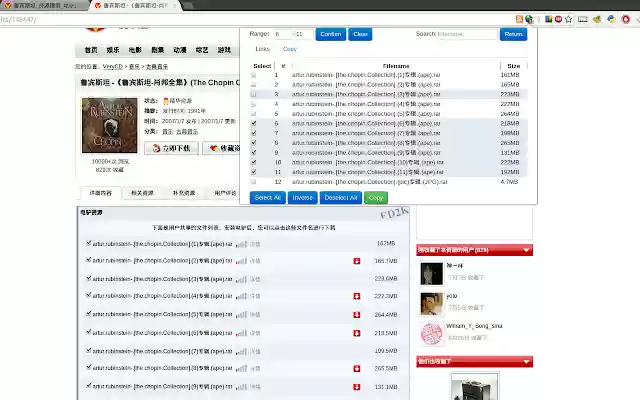
Task: Click signal bars icon beside Collection (5) file
Action: click(242, 315)
